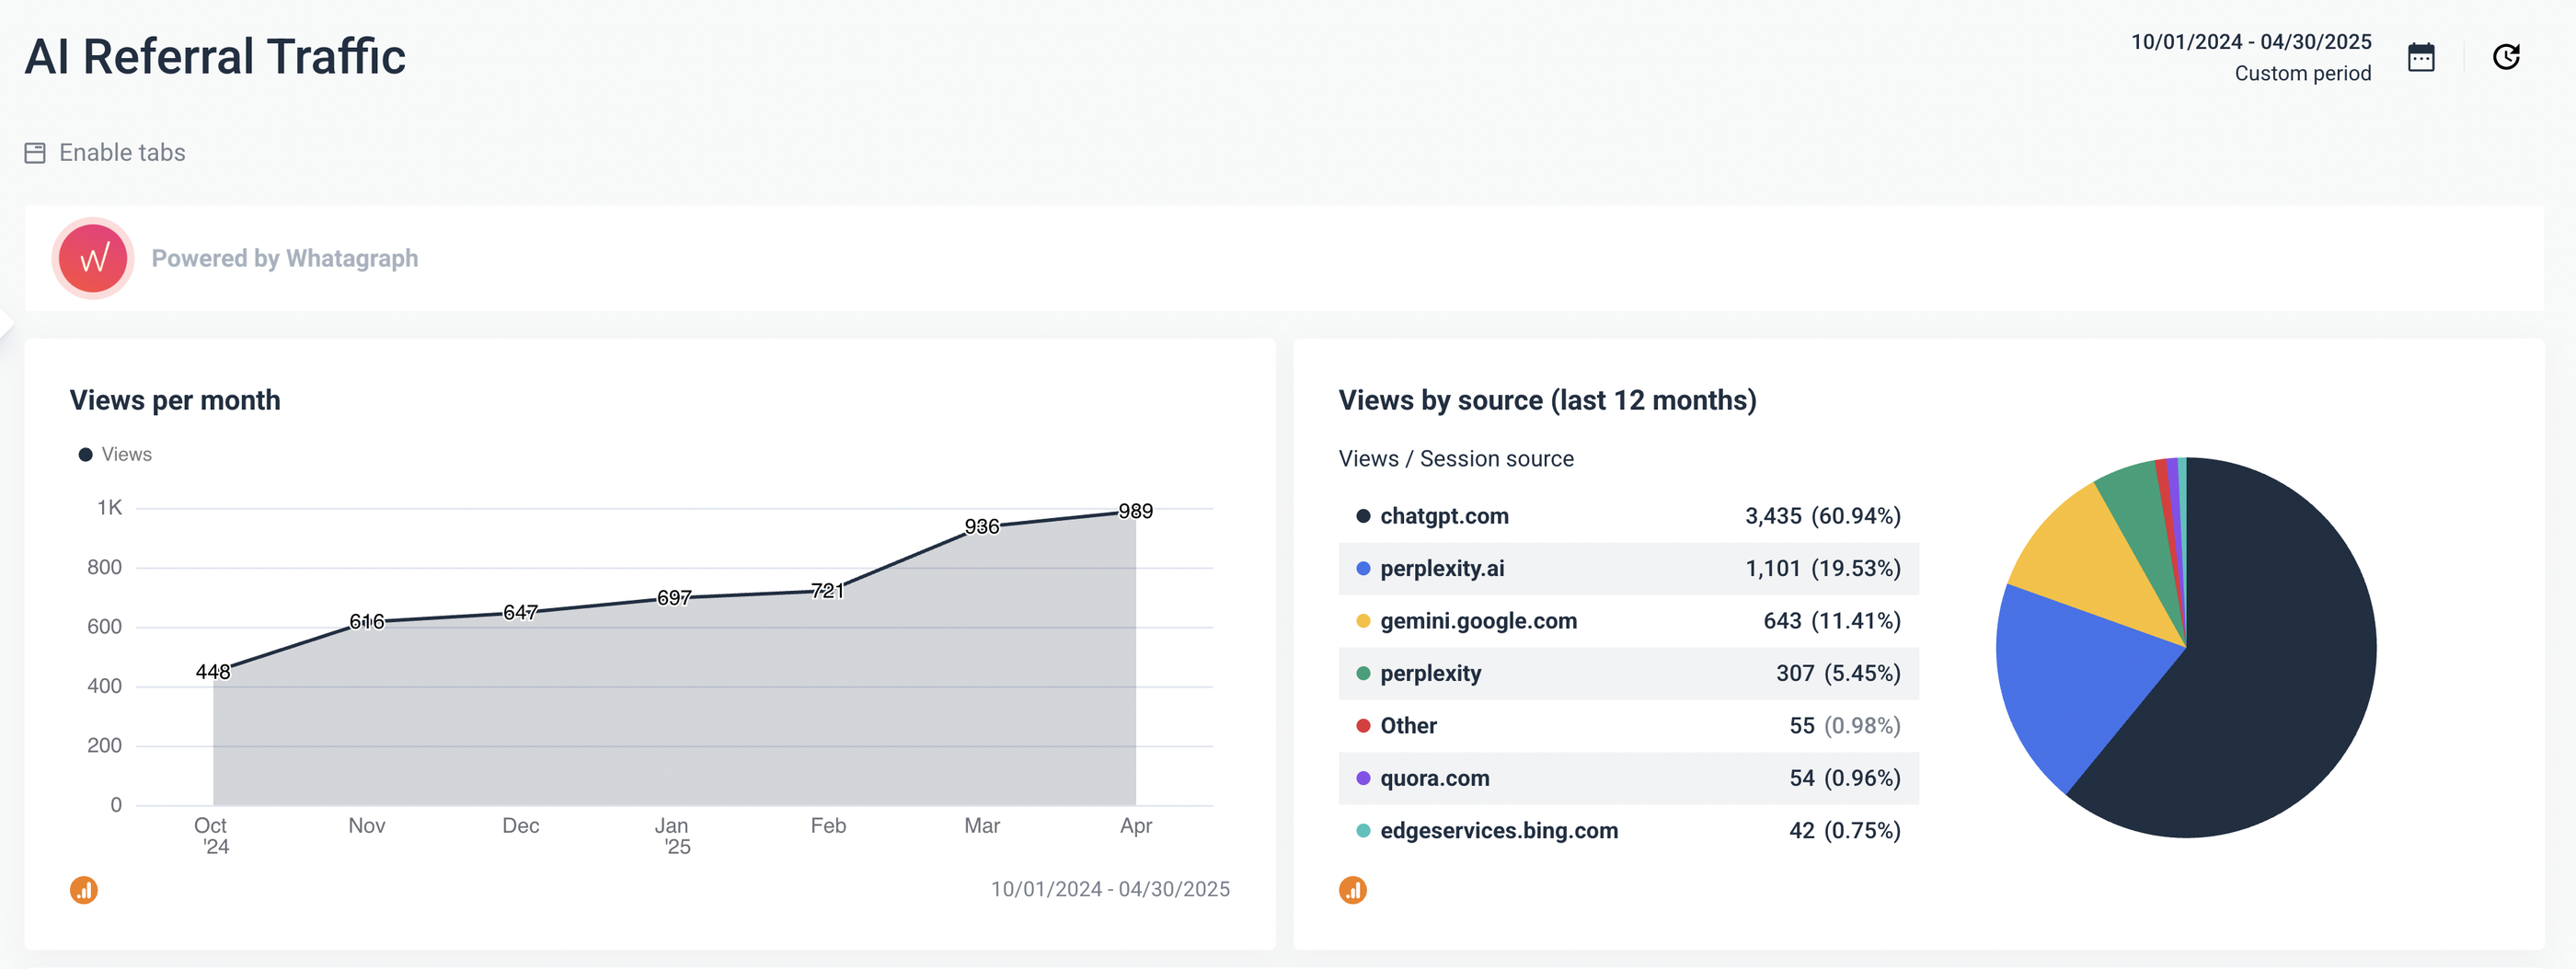
Task: Click the AI Referral Traffic report title
Action: (x=215, y=57)
